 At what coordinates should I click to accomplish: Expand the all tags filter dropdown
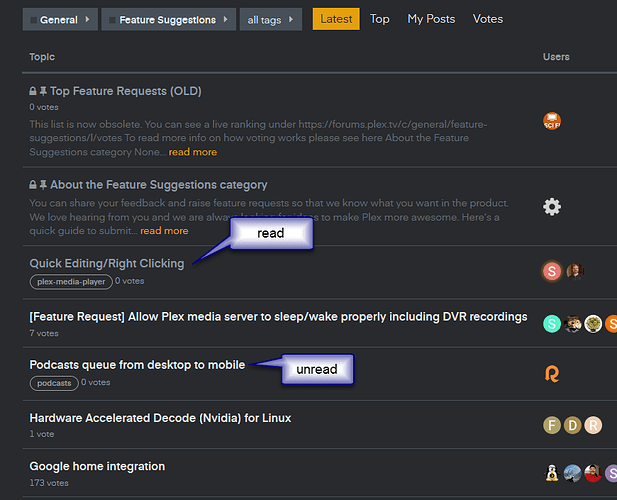[271, 19]
